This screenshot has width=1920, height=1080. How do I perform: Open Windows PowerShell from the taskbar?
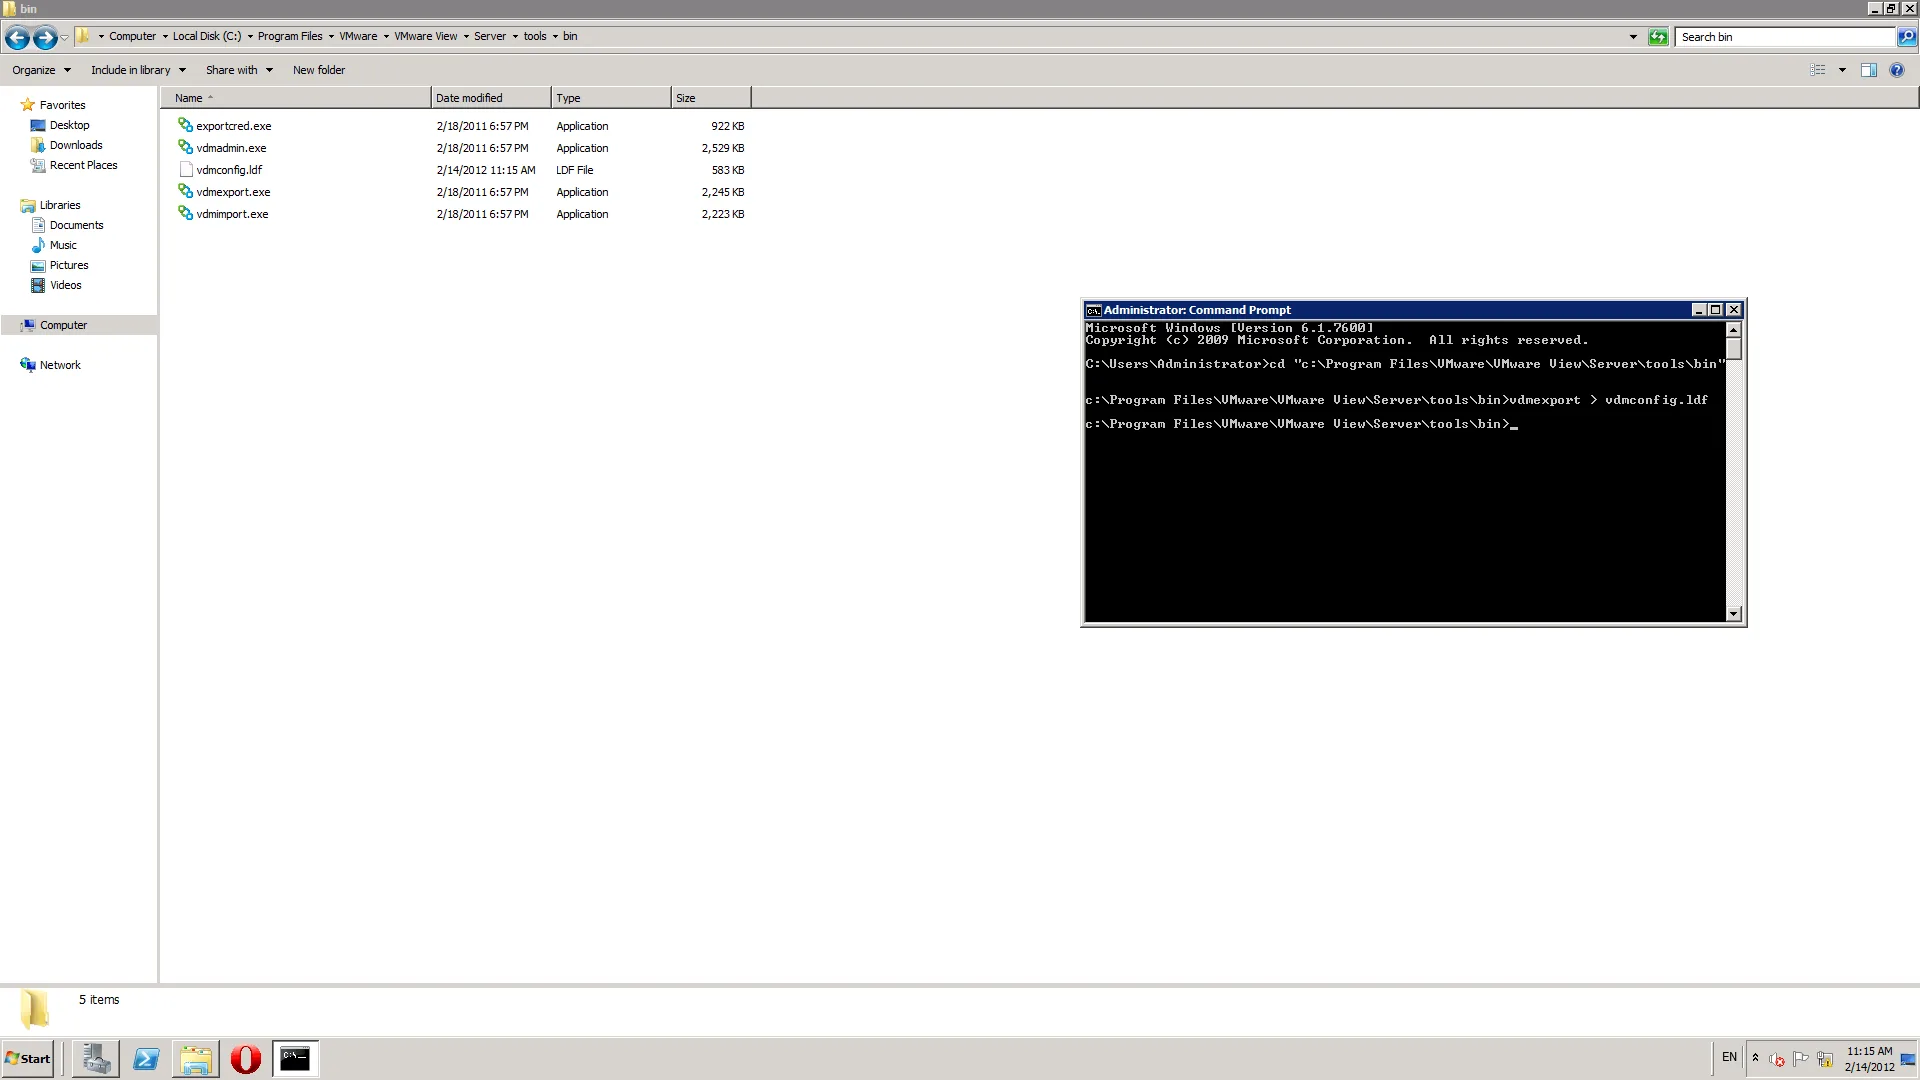point(146,1058)
